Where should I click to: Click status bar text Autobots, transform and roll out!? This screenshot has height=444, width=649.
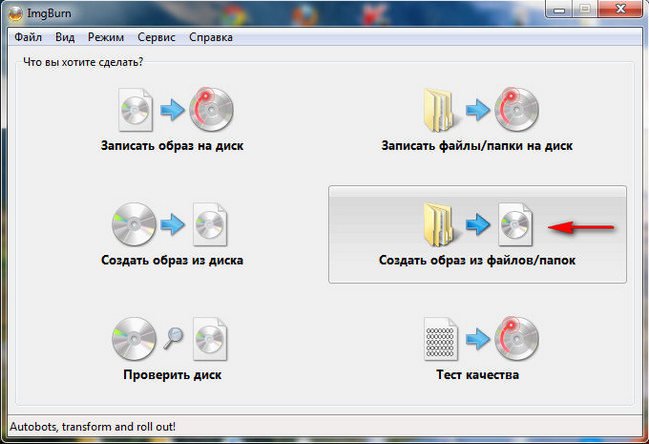pyautogui.click(x=93, y=427)
